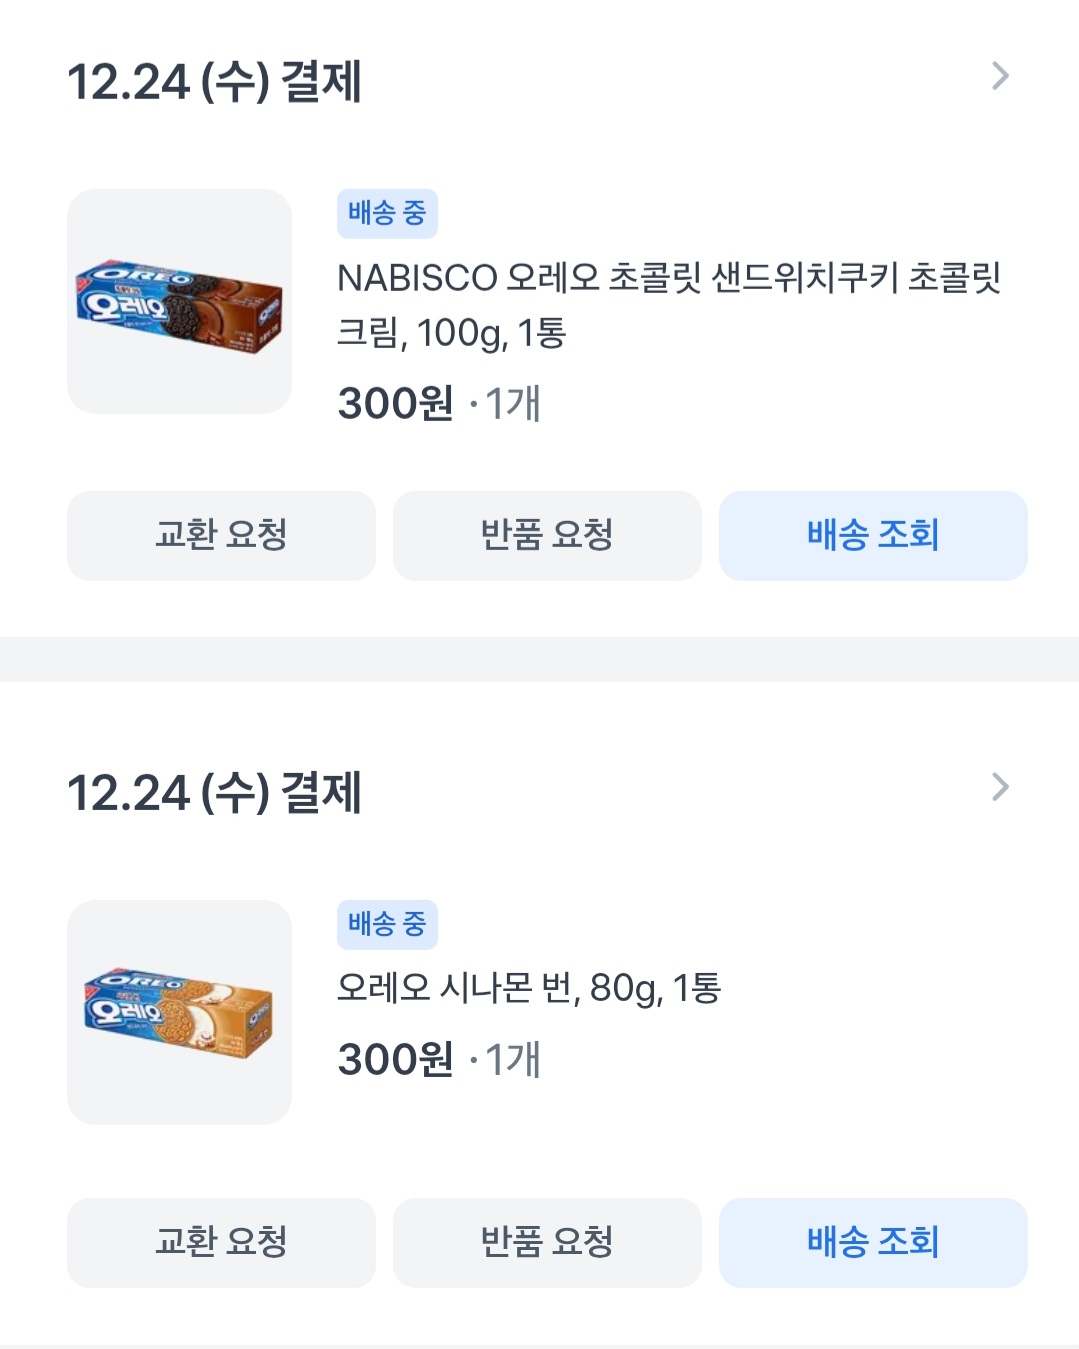
Task: Open order details chevron for cinnamon bun Oreo
Action: pos(1000,787)
